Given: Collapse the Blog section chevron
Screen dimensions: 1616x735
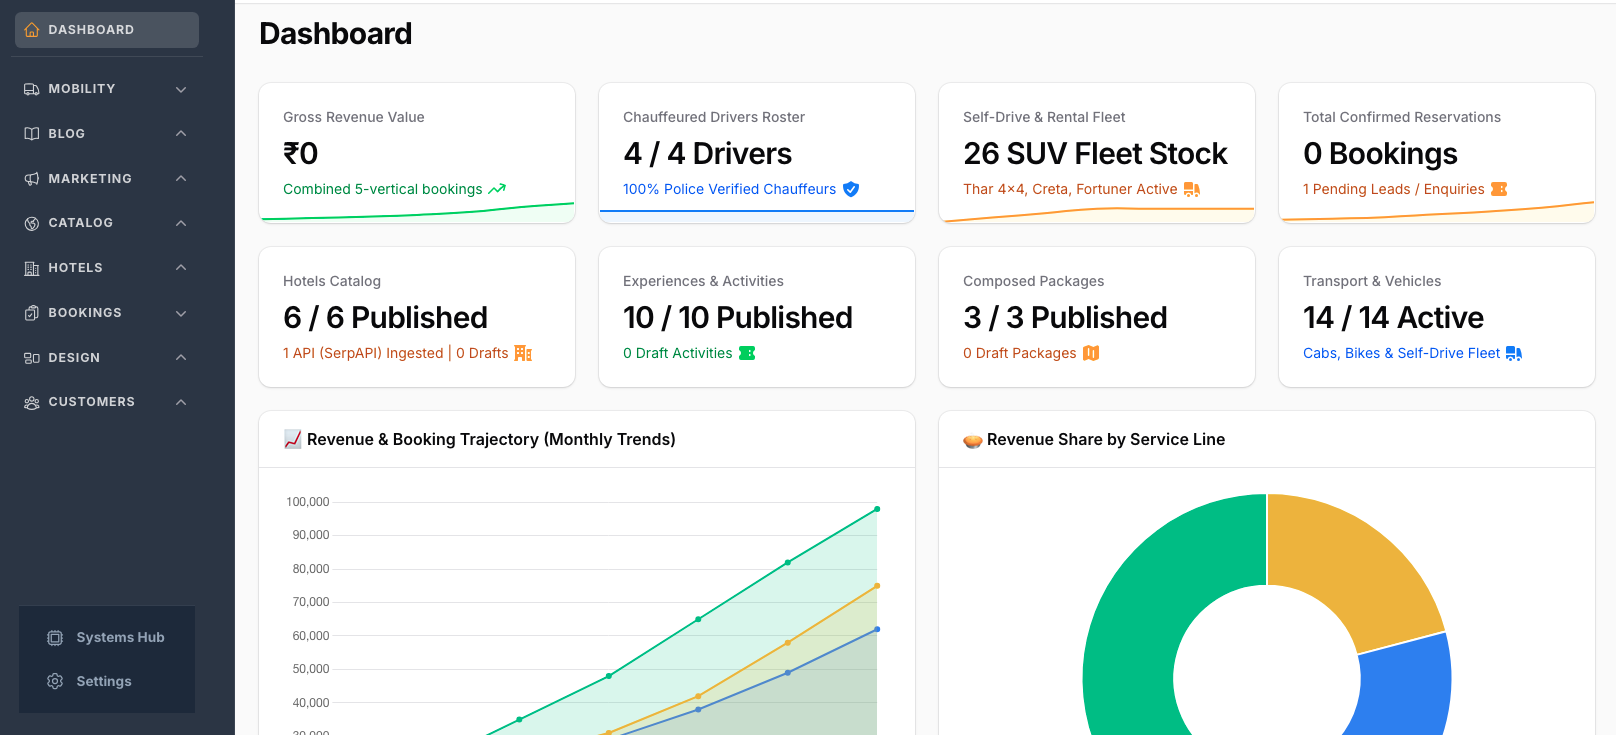Looking at the screenshot, I should (x=181, y=134).
